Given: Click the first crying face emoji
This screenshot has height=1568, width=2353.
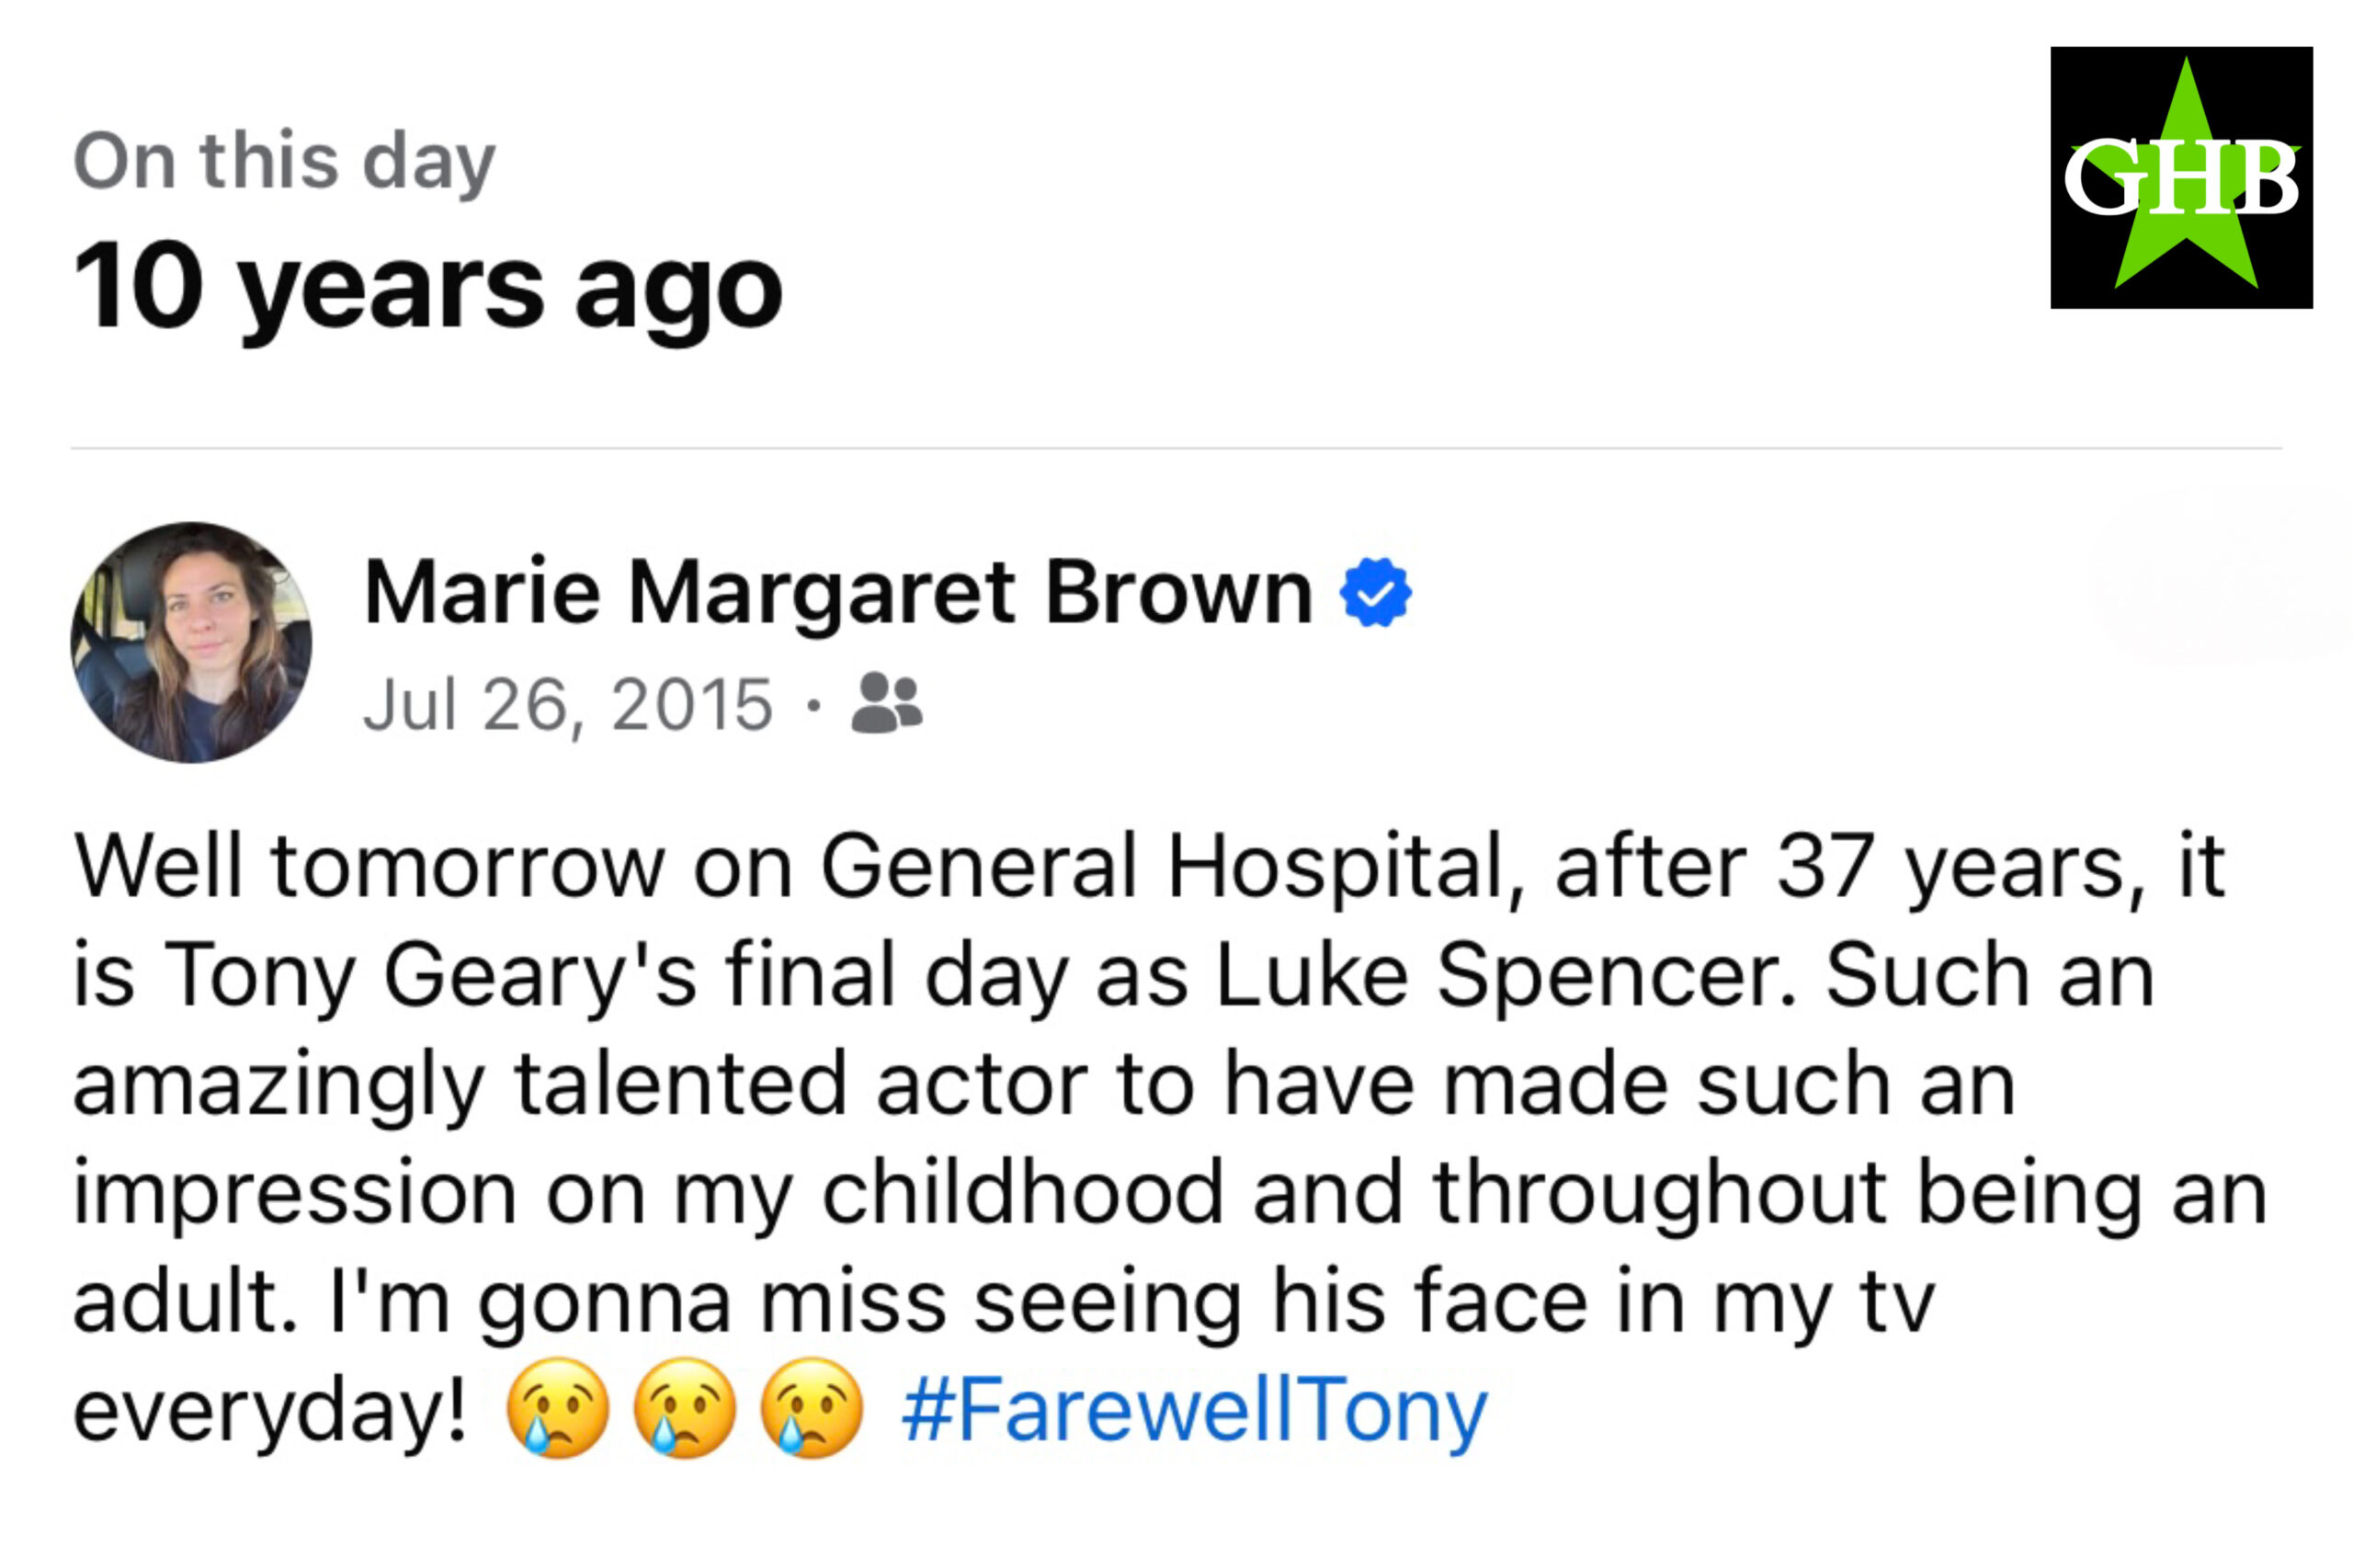Looking at the screenshot, I should (x=557, y=1408).
